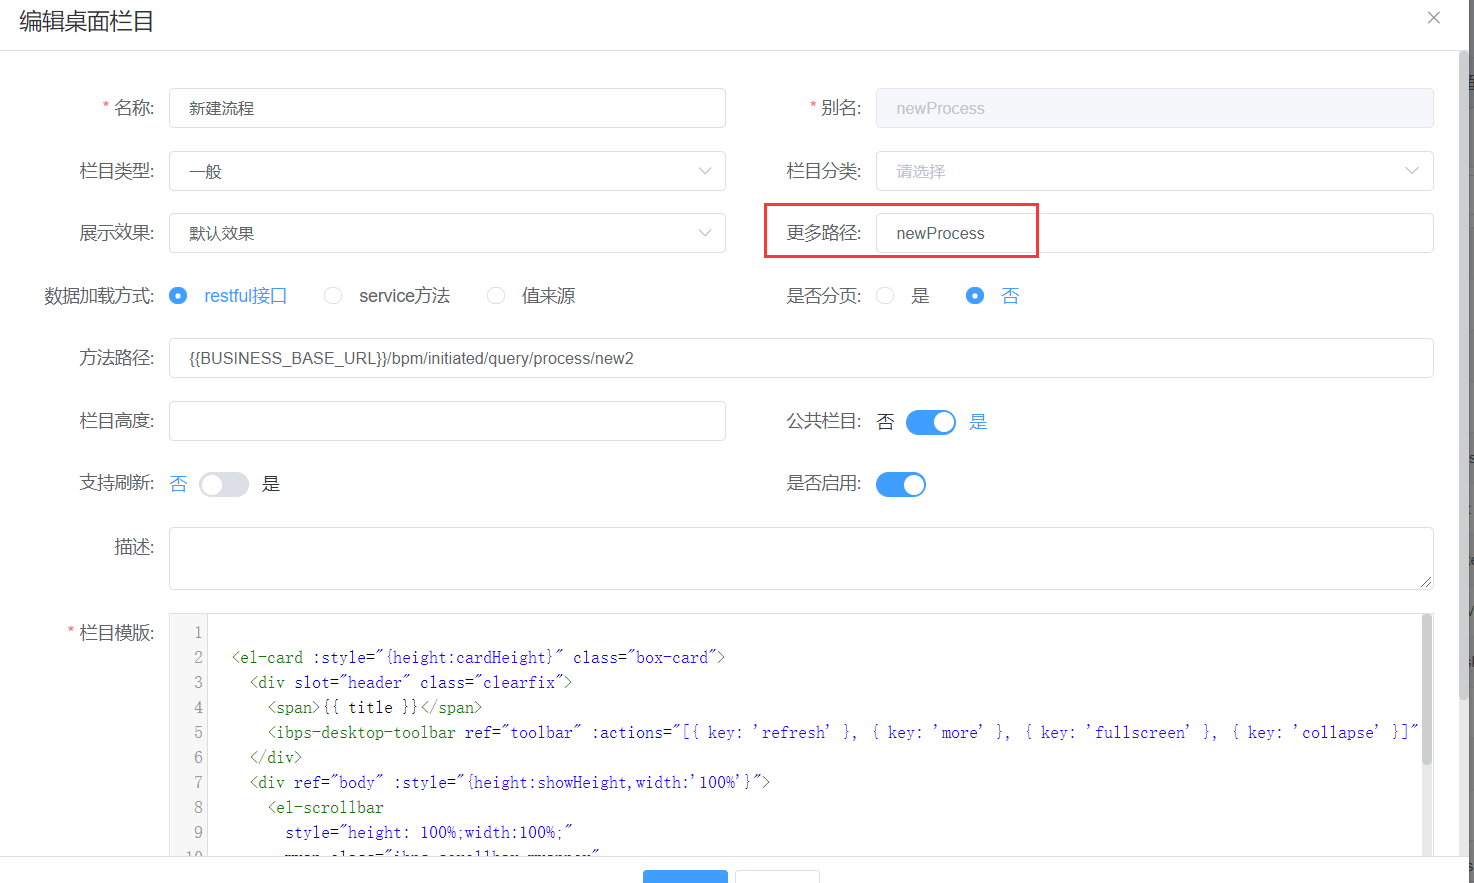Viewport: 1474px width, 883px height.
Task: Choose service方法 as data loading method
Action: pyautogui.click(x=334, y=296)
